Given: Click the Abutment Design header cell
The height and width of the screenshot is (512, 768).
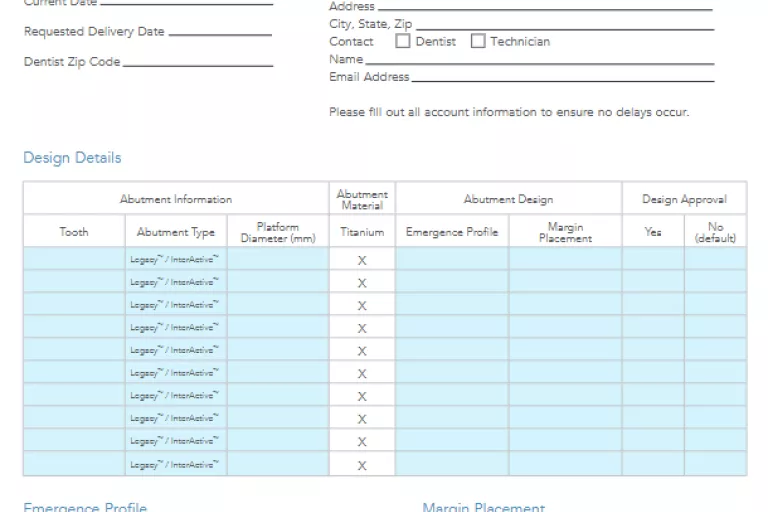Looking at the screenshot, I should pyautogui.click(x=508, y=198).
